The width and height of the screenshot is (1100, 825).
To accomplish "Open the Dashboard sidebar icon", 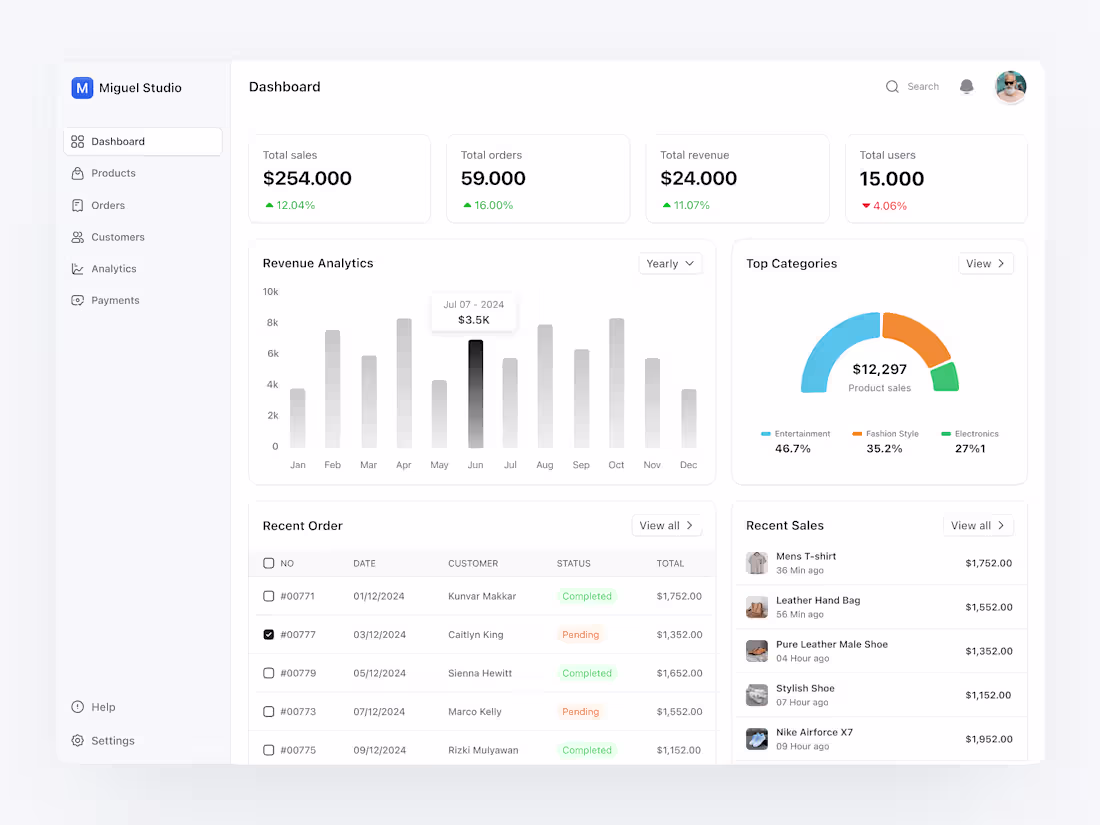I will pyautogui.click(x=78, y=141).
